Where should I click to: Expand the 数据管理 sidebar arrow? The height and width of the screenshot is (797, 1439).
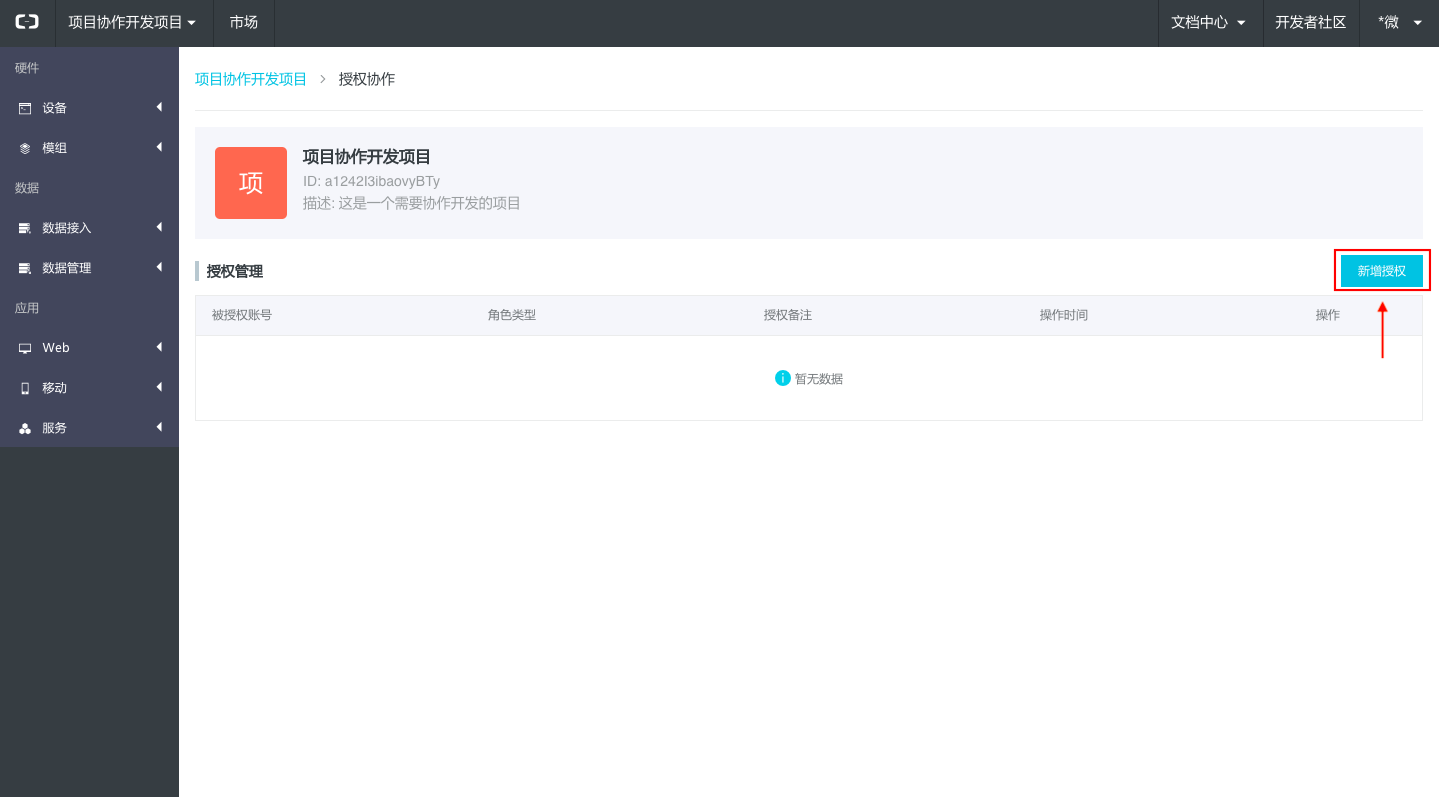159,267
